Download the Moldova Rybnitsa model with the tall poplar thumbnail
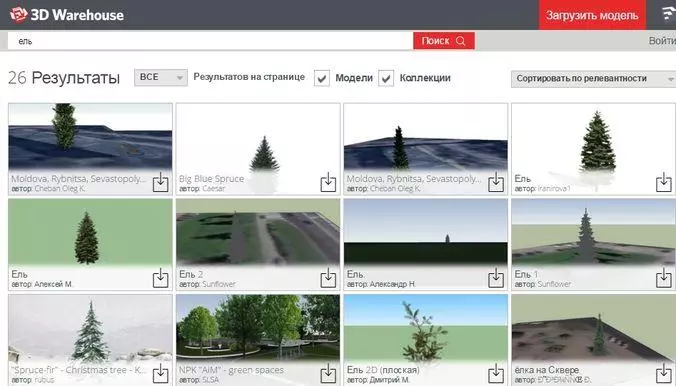676x386 pixels. tap(160, 182)
